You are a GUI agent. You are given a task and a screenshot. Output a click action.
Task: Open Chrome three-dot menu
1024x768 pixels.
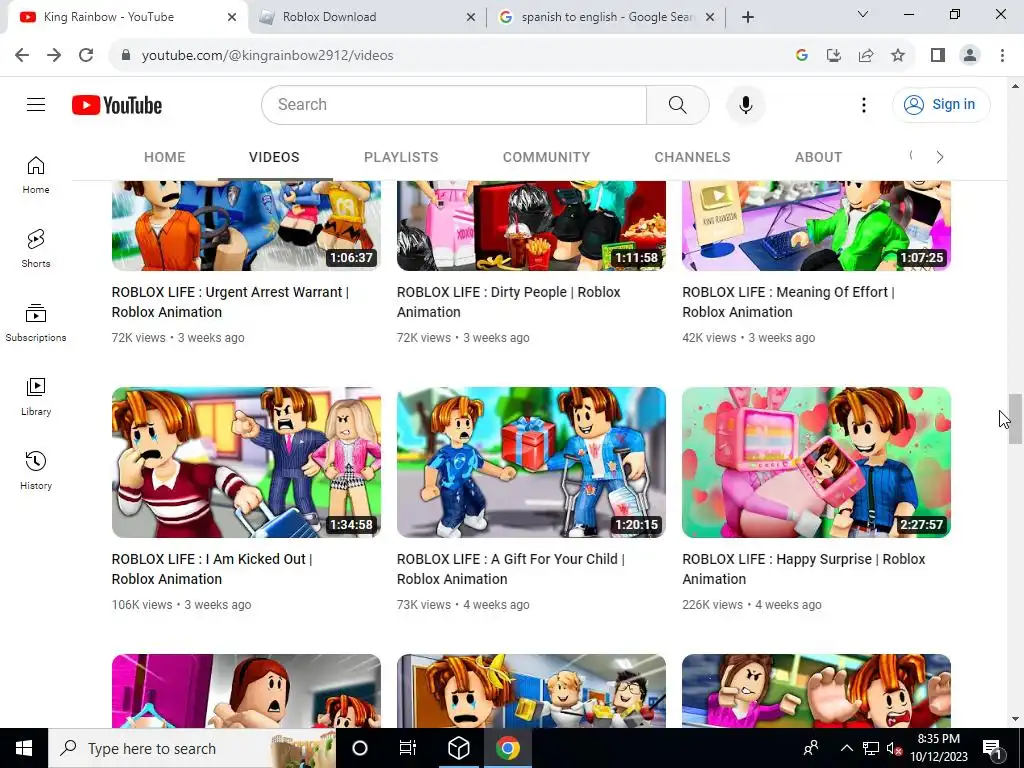click(1002, 56)
